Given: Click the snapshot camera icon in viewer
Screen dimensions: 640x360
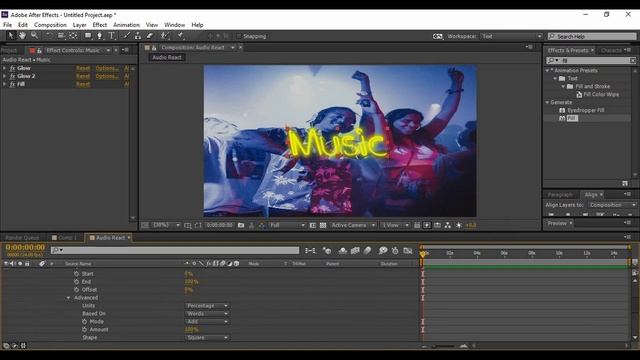Looking at the screenshot, I should (241, 225).
